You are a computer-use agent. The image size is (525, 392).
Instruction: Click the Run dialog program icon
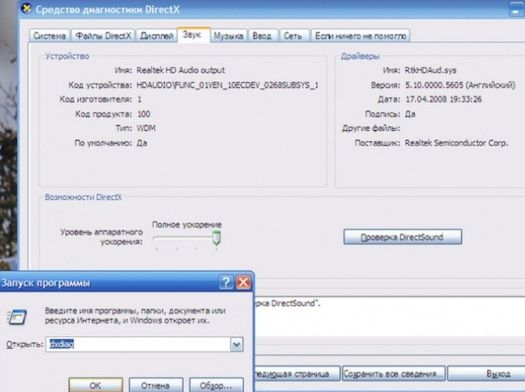pos(17,317)
